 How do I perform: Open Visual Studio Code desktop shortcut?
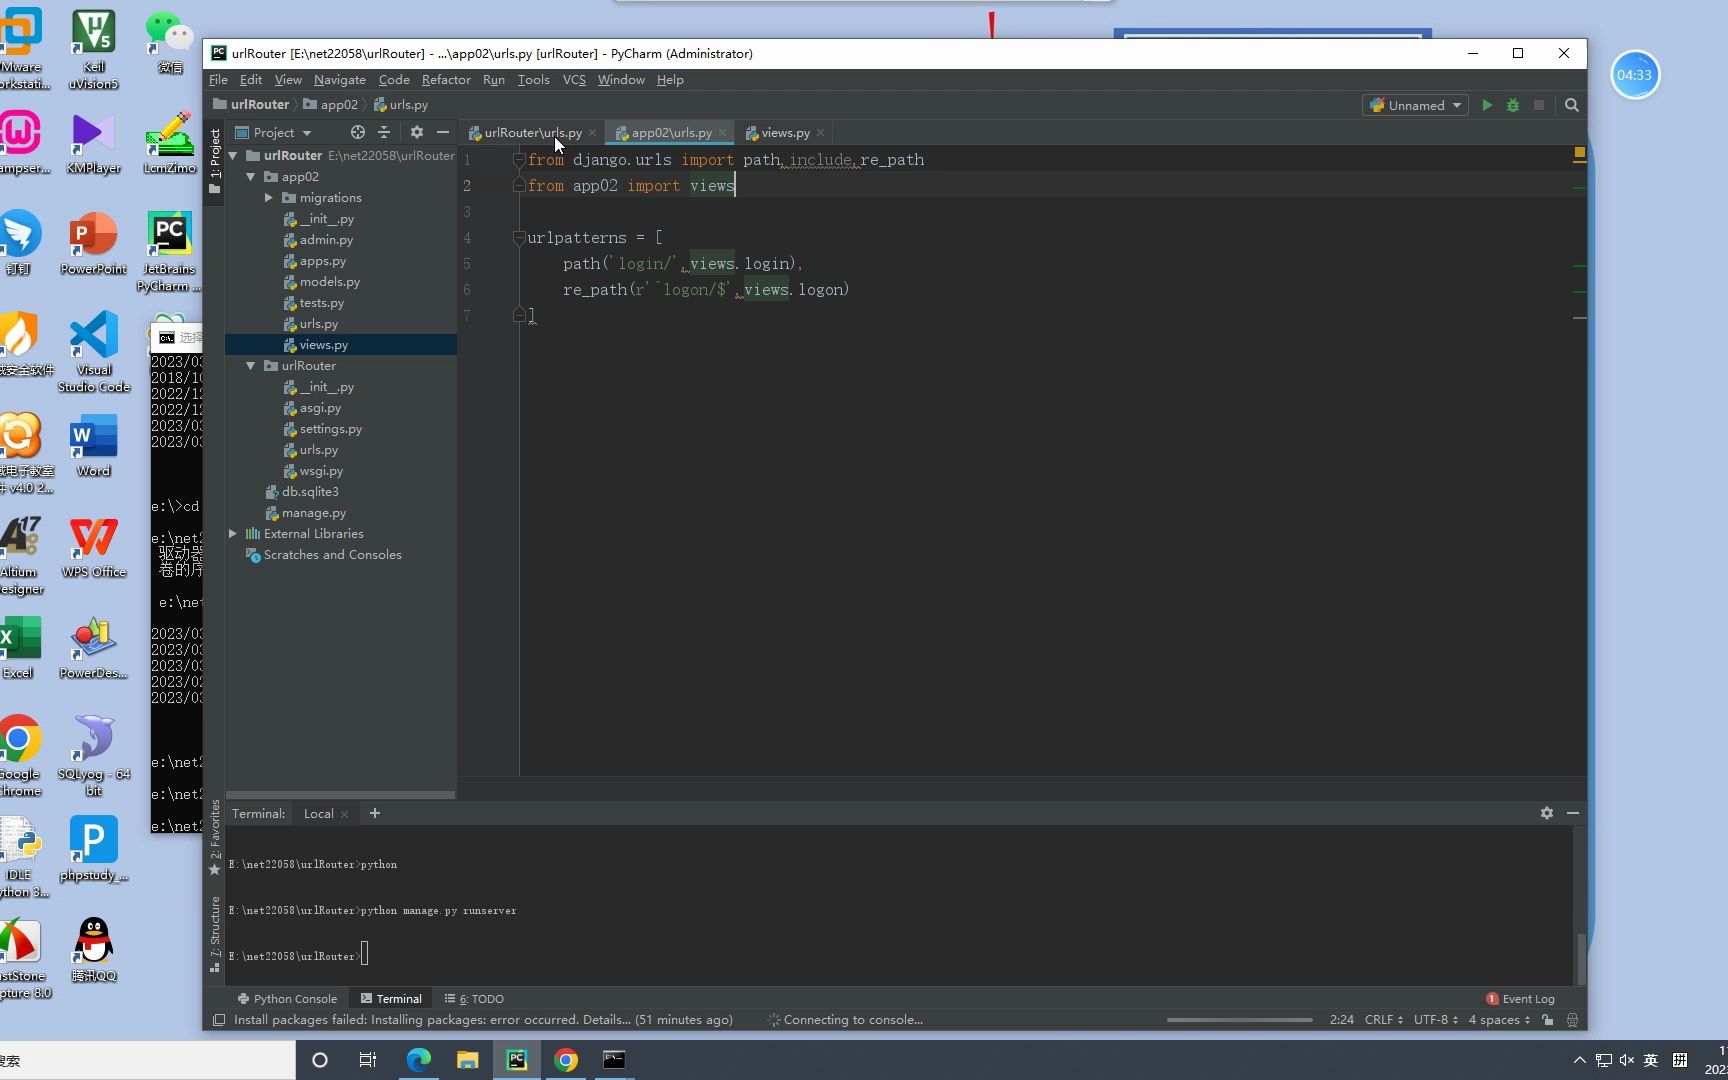(x=94, y=351)
